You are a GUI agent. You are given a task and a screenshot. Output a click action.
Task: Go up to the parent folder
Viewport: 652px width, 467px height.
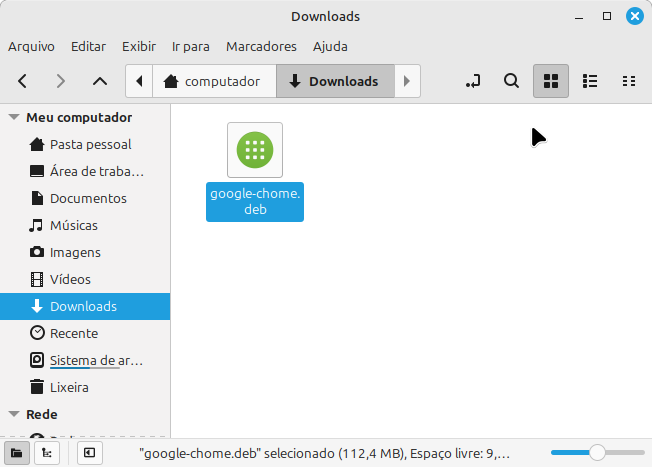point(99,81)
